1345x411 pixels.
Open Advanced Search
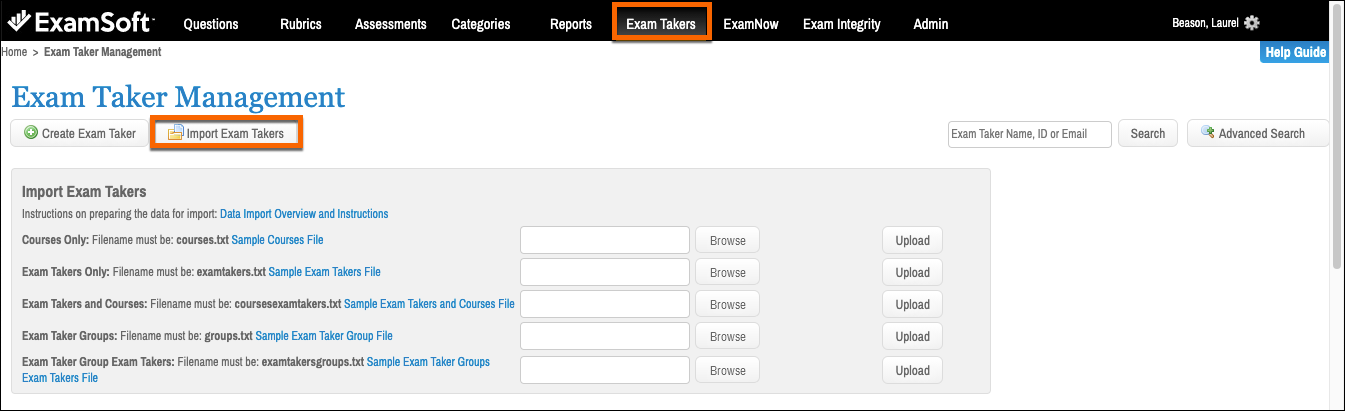tap(1259, 133)
